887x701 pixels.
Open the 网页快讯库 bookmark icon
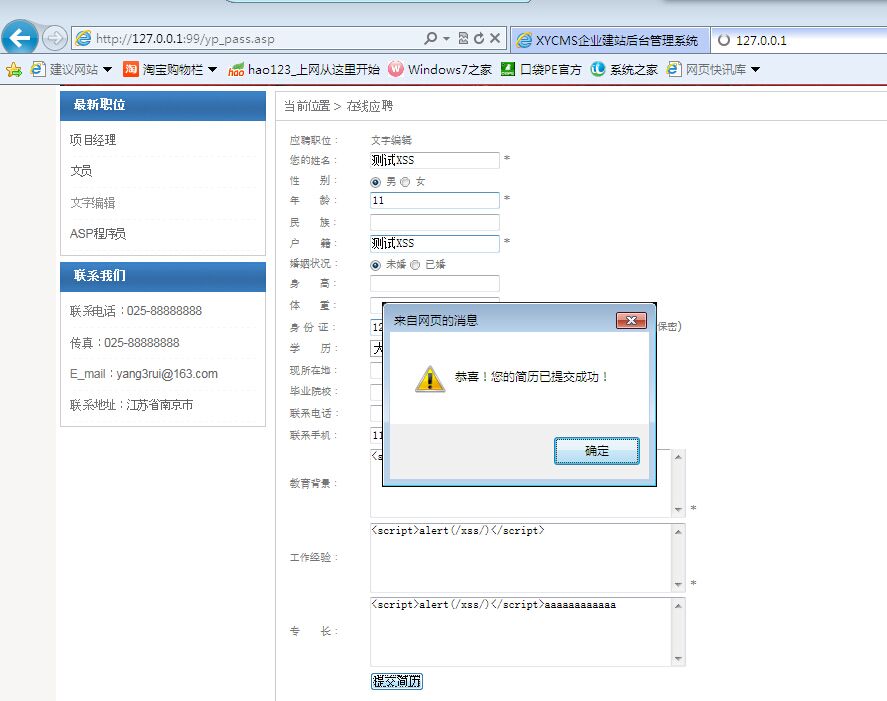point(674,69)
